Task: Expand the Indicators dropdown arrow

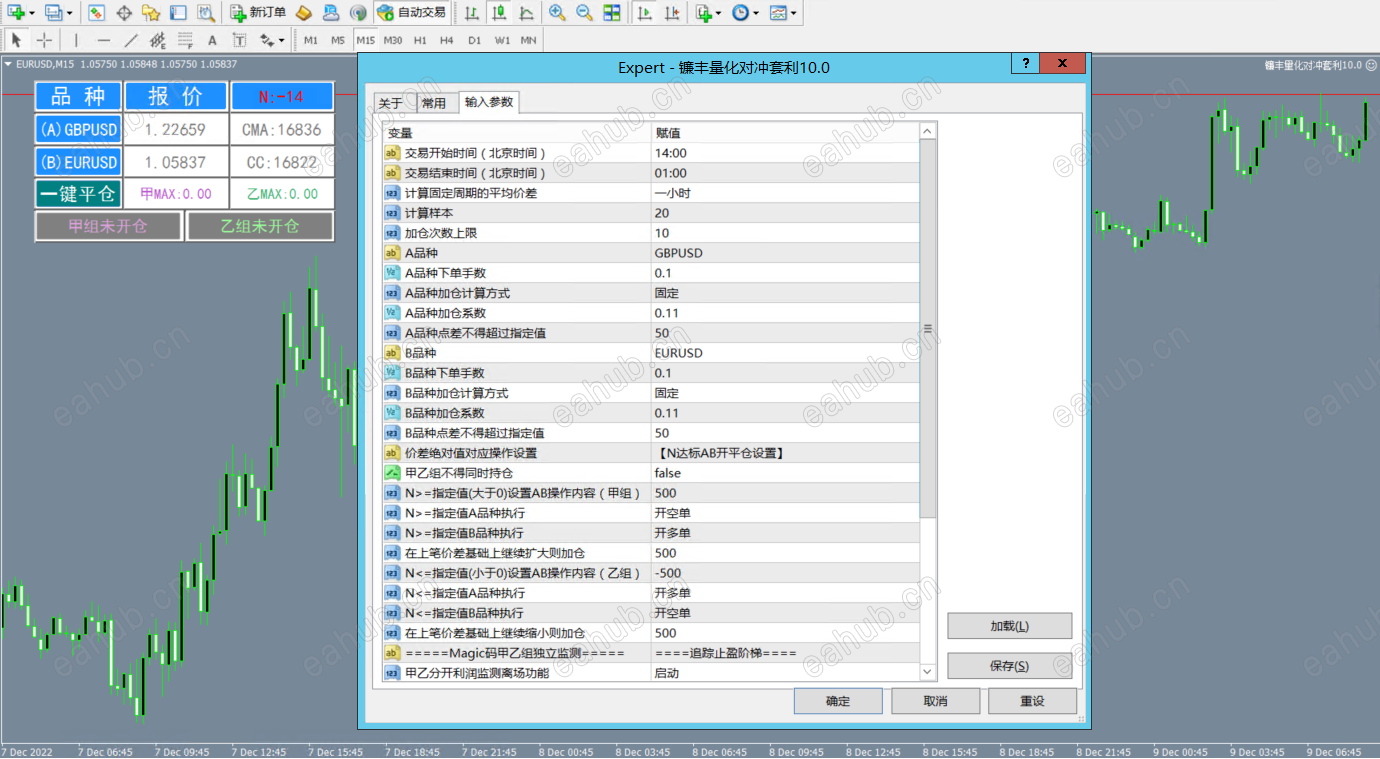Action: [x=719, y=13]
